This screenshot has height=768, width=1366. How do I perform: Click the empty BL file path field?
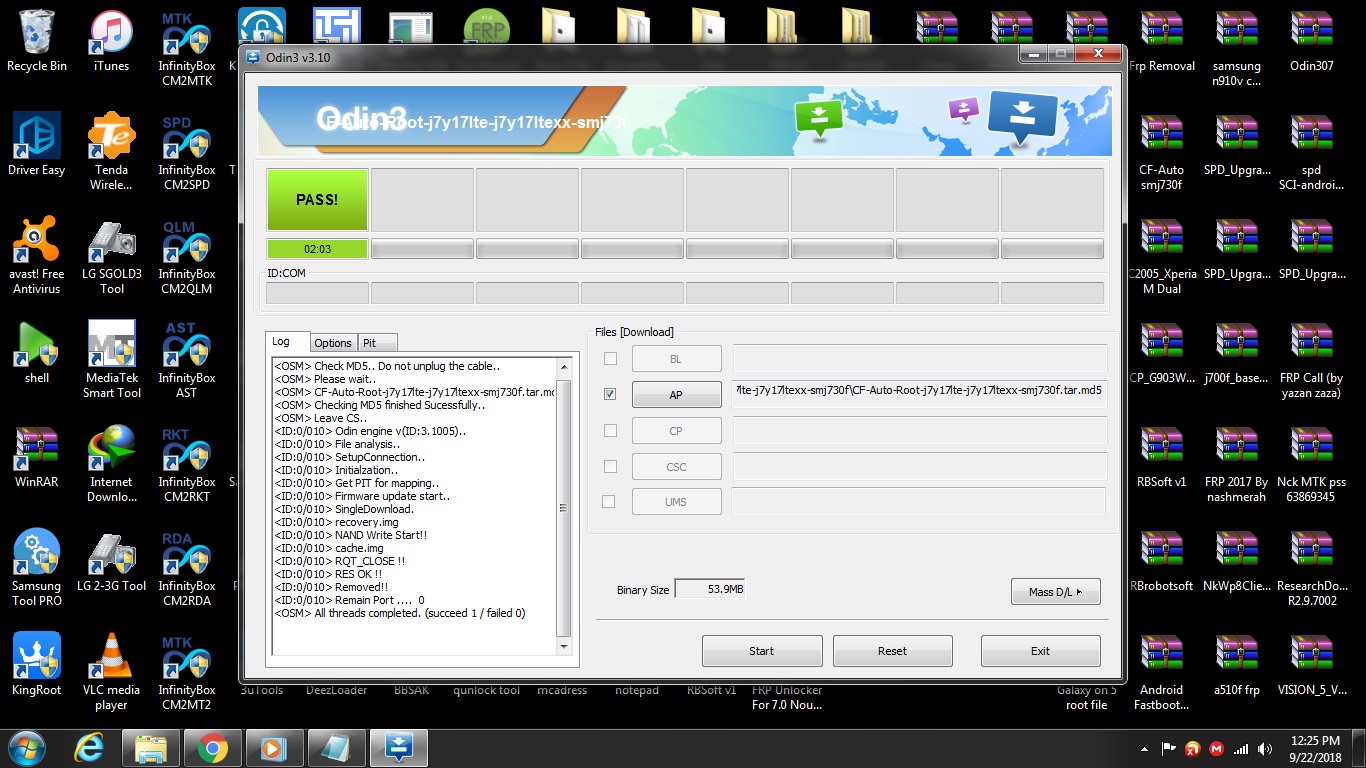coord(920,358)
